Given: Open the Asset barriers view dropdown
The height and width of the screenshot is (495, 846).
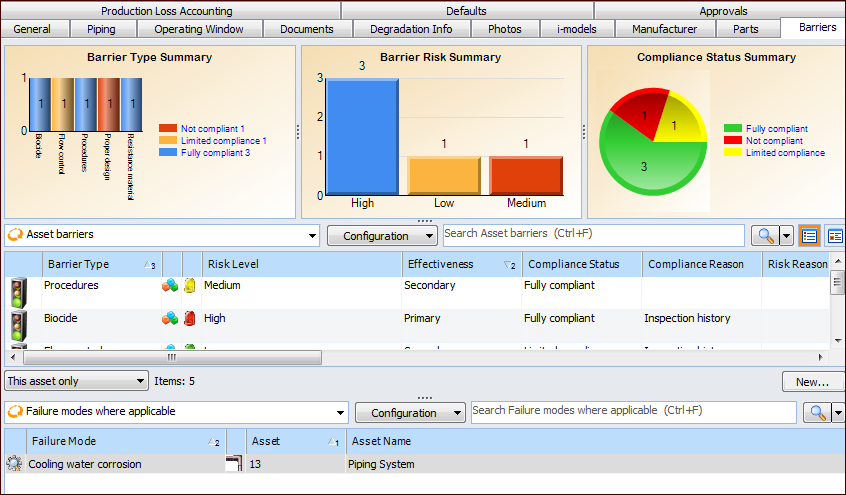Looking at the screenshot, I should 312,236.
